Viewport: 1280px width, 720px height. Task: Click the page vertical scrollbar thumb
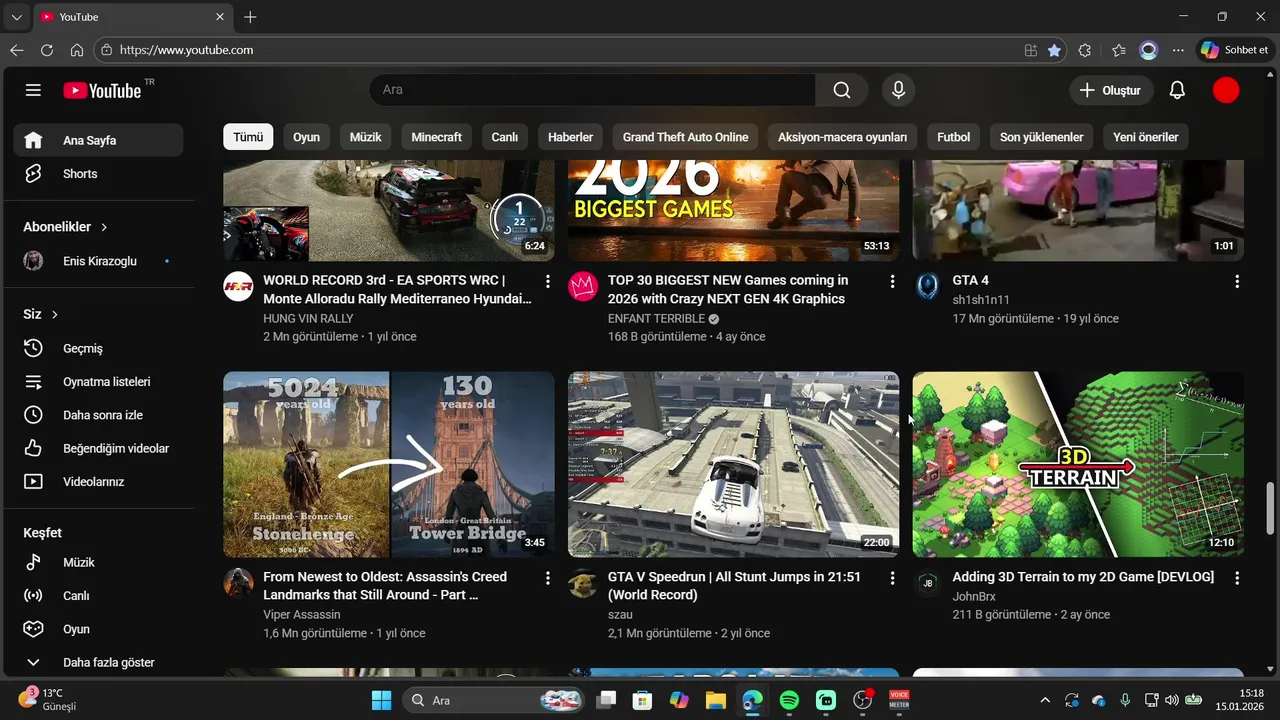point(1271,509)
